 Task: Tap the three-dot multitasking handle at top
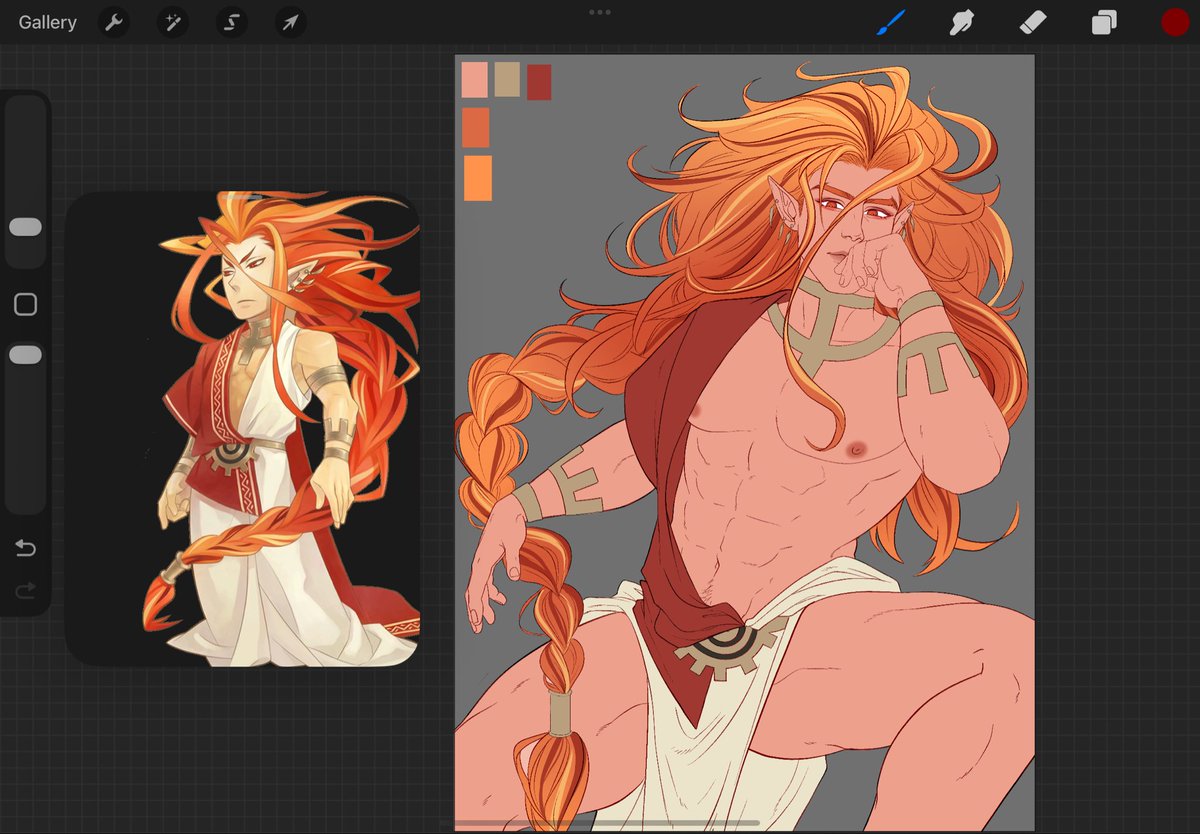click(x=600, y=12)
